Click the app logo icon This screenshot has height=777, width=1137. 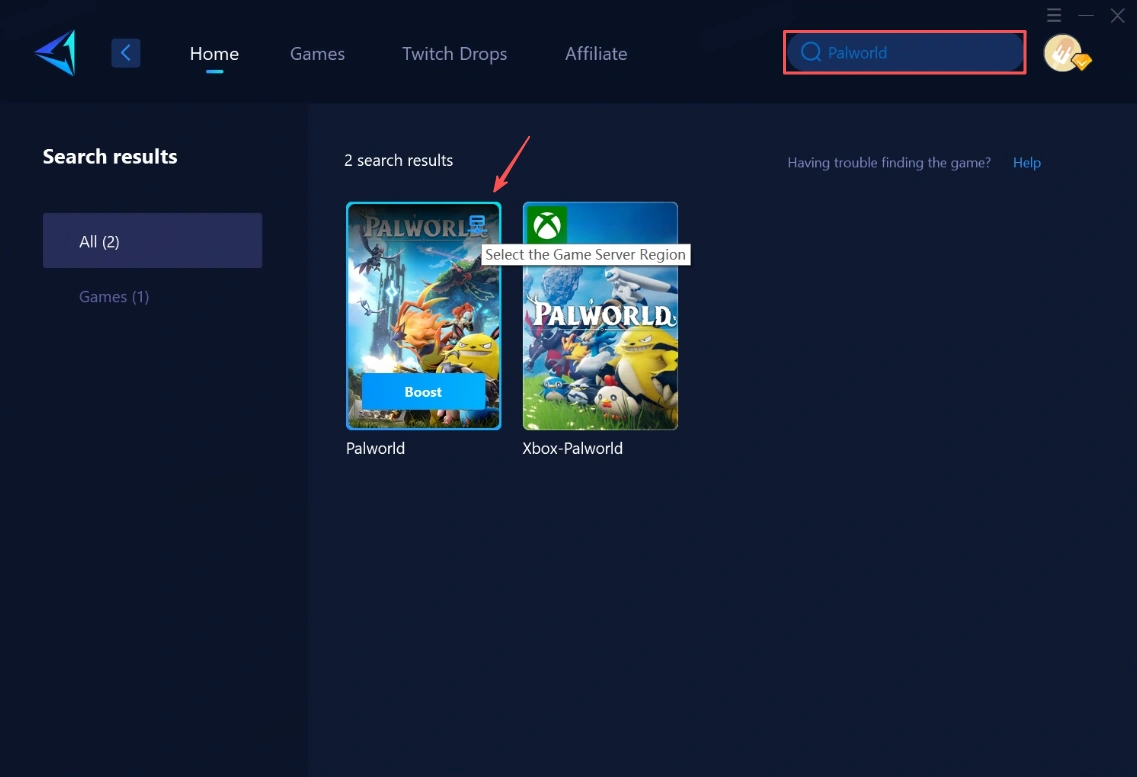[x=54, y=52]
